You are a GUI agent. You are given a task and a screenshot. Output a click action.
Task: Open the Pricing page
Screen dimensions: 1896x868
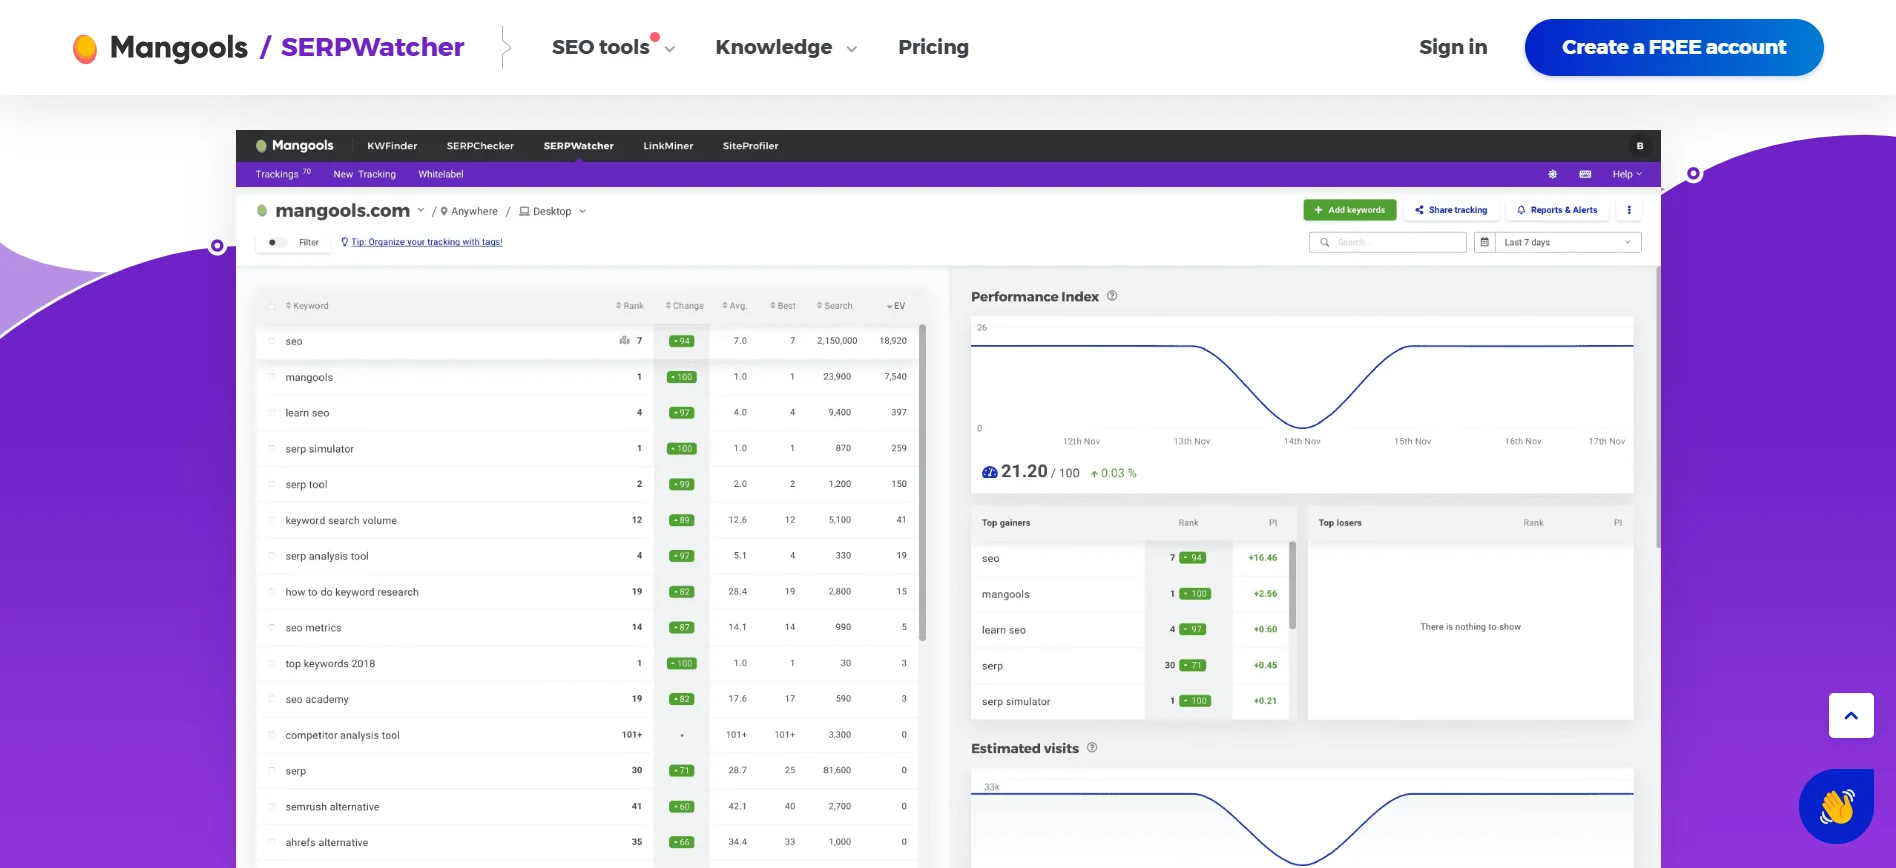coord(933,47)
